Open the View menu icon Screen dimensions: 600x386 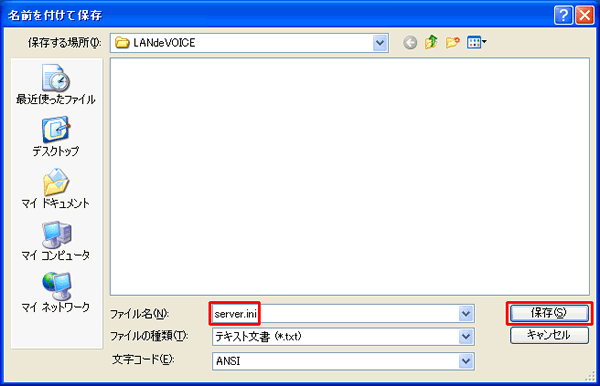pyautogui.click(x=476, y=42)
